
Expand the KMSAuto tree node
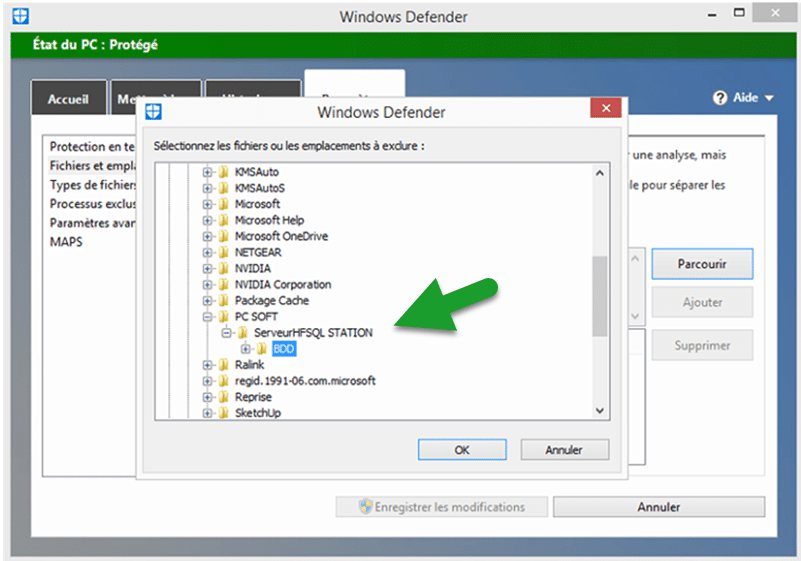(207, 172)
